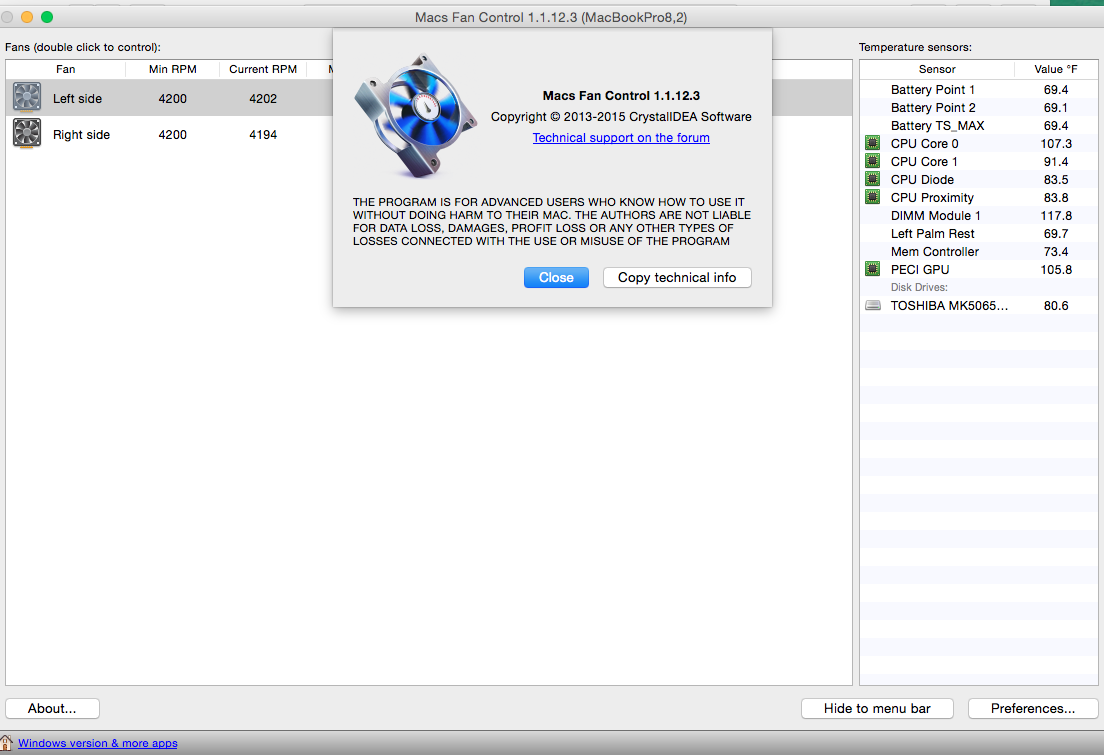Click the Right side Min RPM 4200 value

172,135
